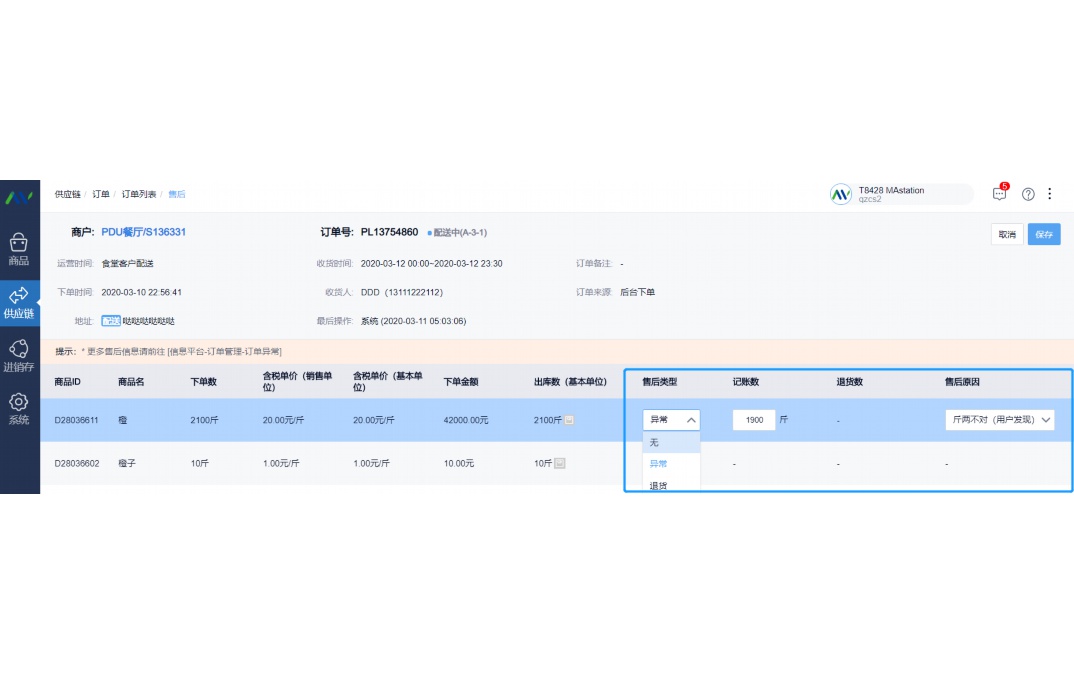Open the 商品 section in the sidebar

(20, 244)
